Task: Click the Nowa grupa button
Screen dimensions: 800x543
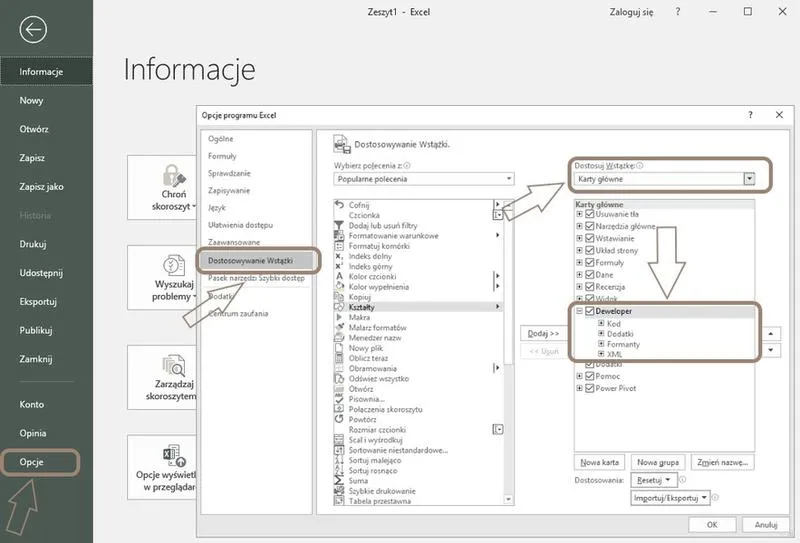Action: [x=658, y=462]
